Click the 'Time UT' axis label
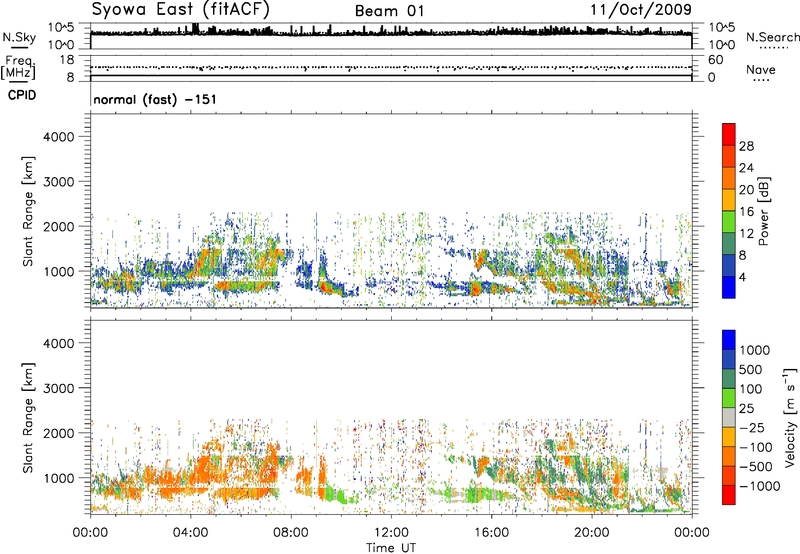The height and width of the screenshot is (554, 800). 391,548
